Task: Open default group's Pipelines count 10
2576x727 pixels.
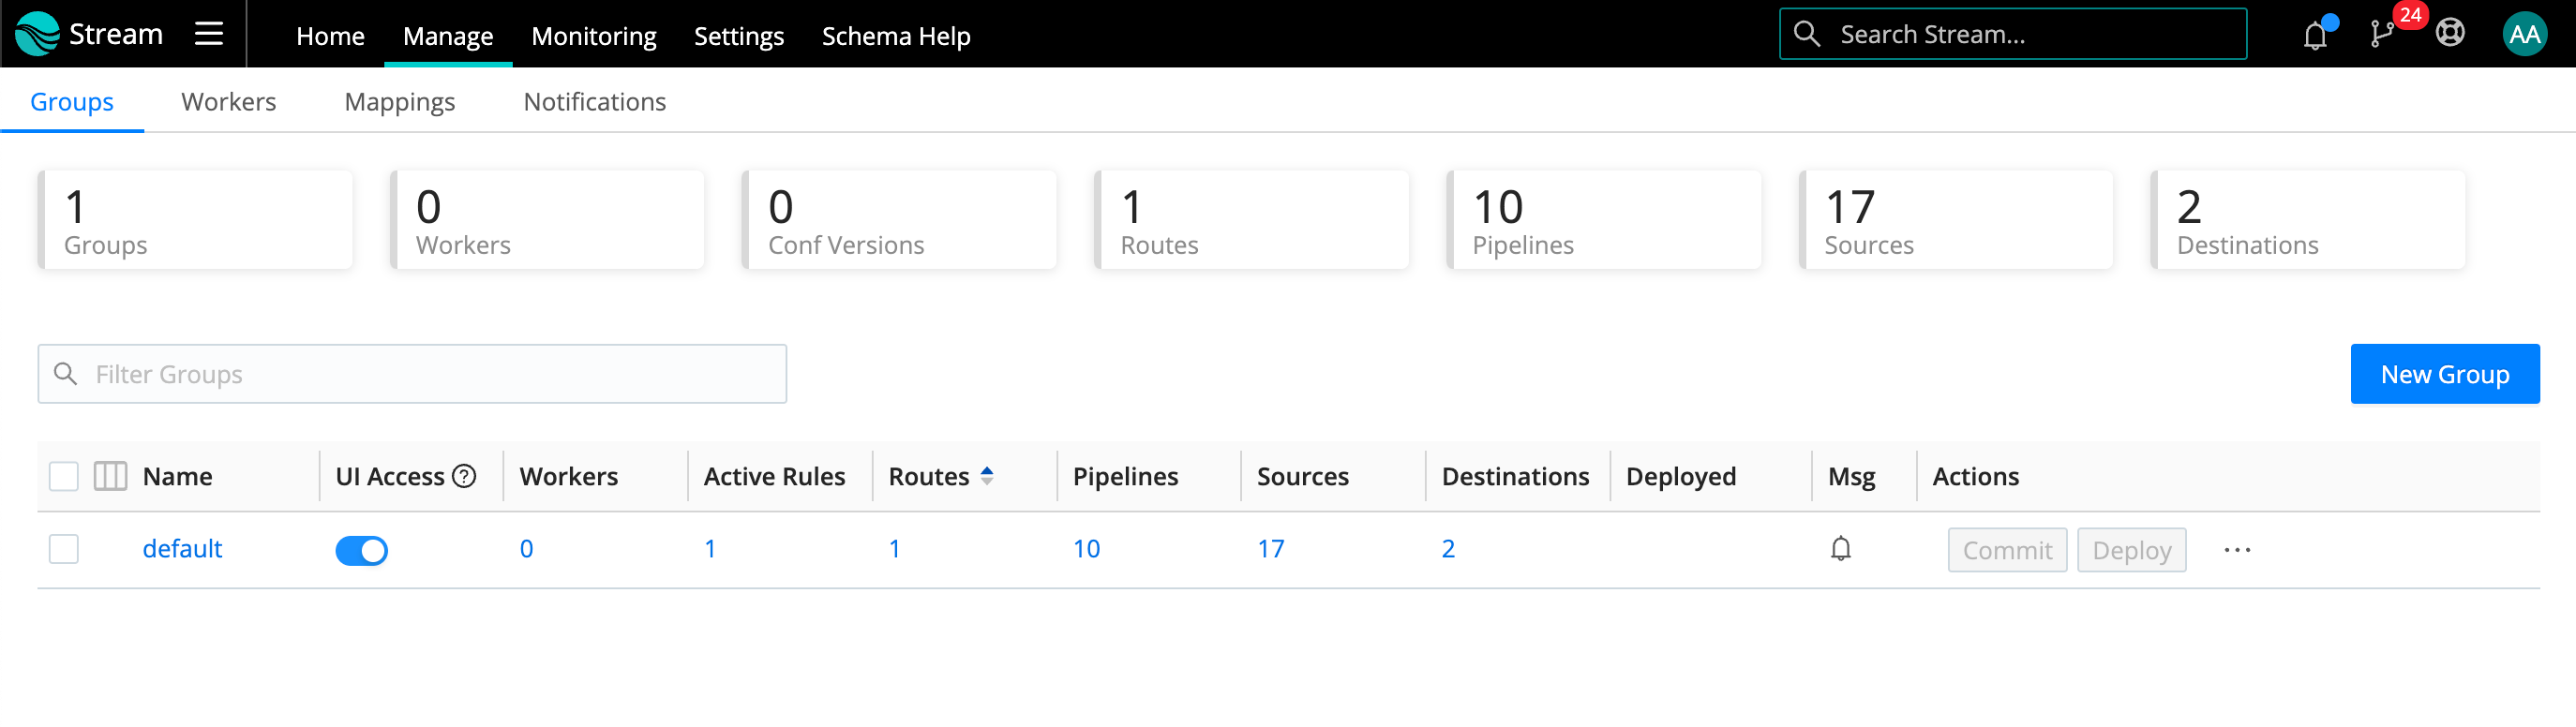Action: (x=1087, y=549)
